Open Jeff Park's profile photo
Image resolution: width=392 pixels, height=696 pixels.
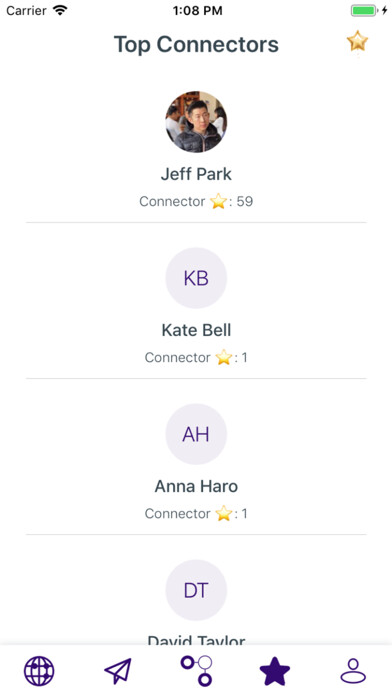[196, 122]
